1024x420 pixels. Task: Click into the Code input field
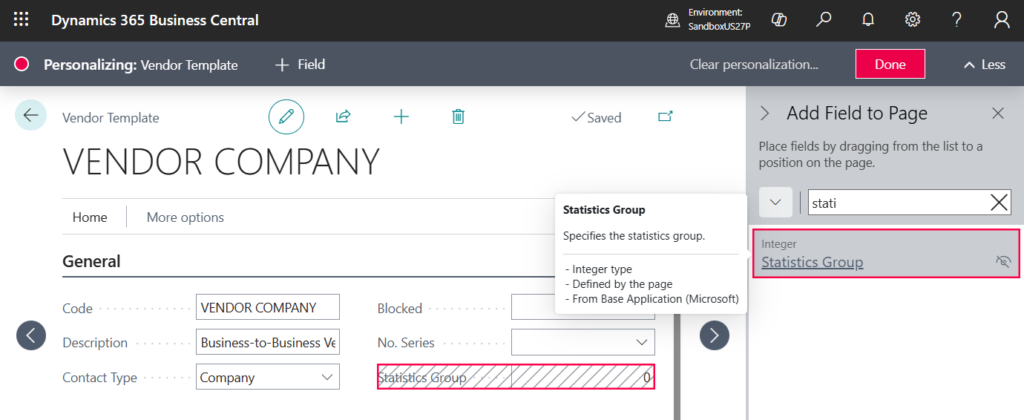click(x=268, y=308)
